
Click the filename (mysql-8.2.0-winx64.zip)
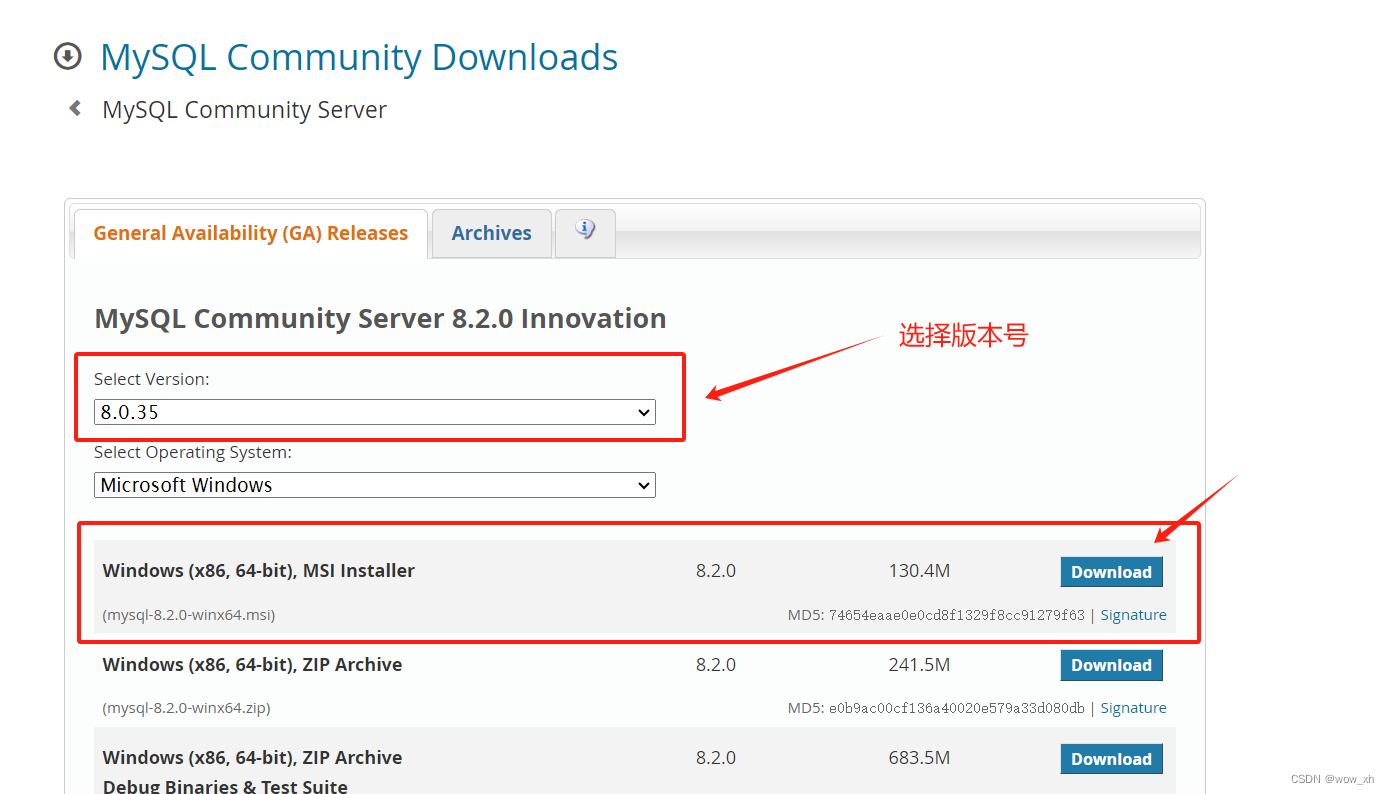point(186,708)
